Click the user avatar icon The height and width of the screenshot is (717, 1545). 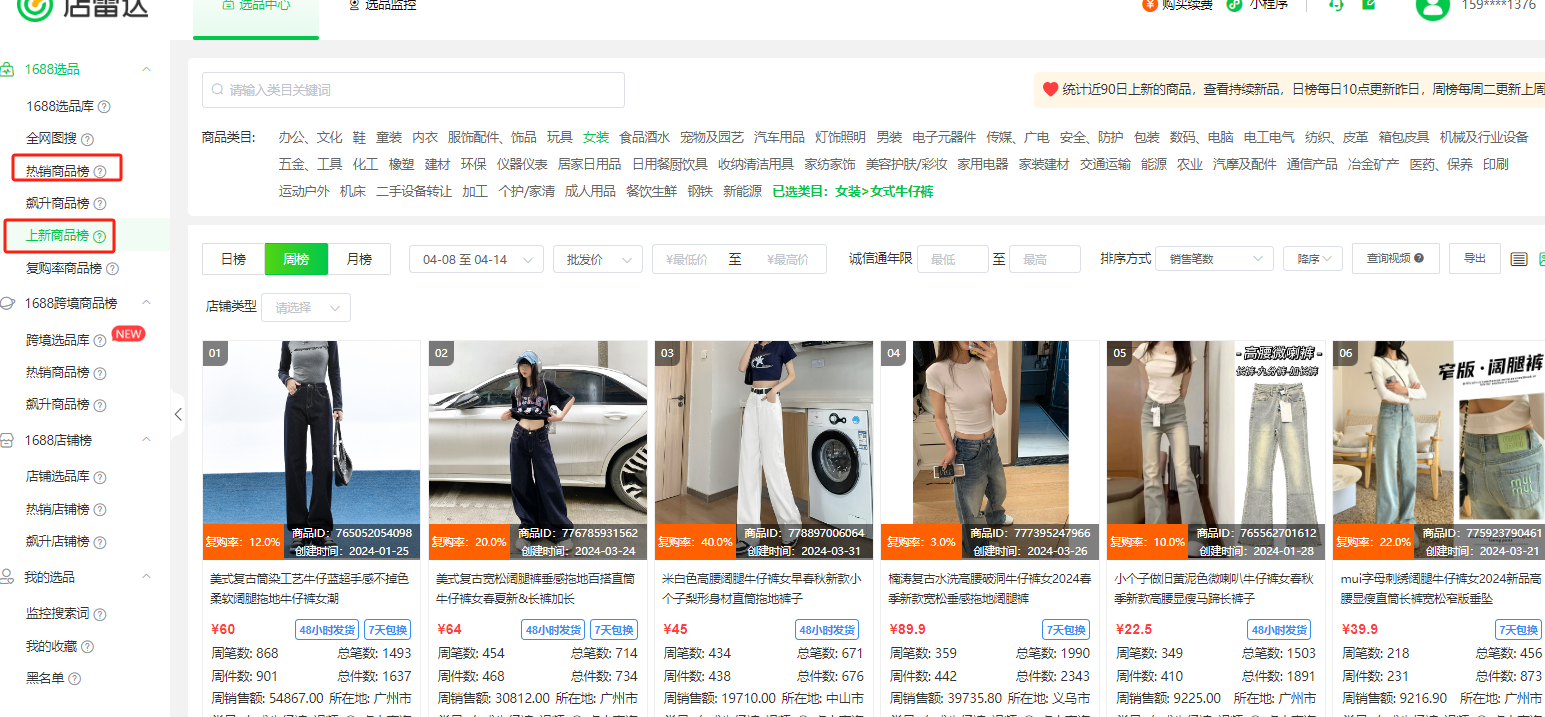(x=1432, y=6)
